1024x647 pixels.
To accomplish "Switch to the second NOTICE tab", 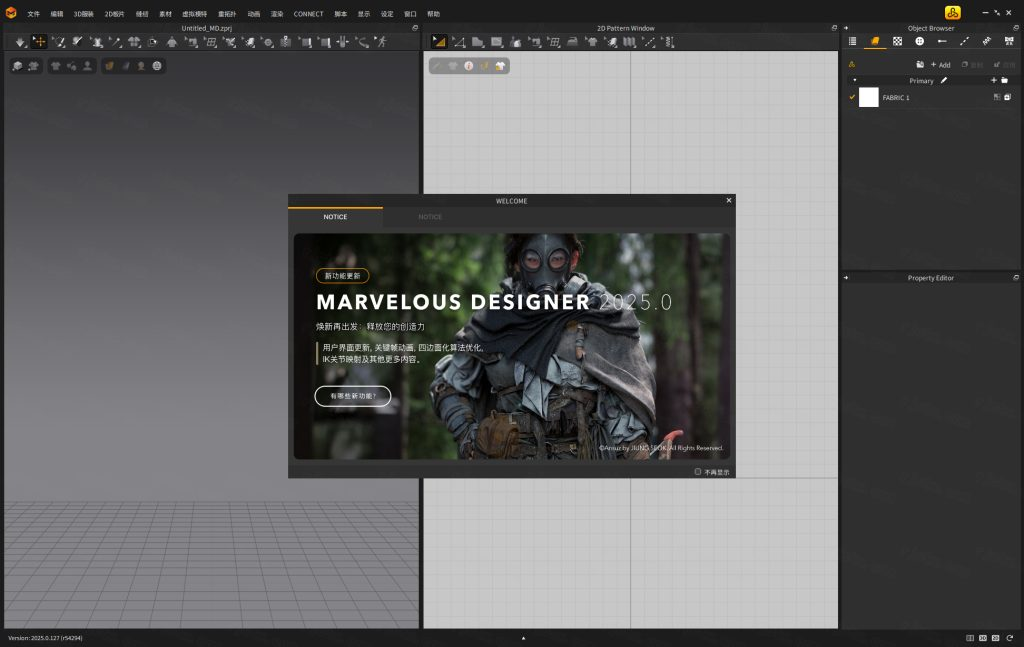I will [x=430, y=217].
